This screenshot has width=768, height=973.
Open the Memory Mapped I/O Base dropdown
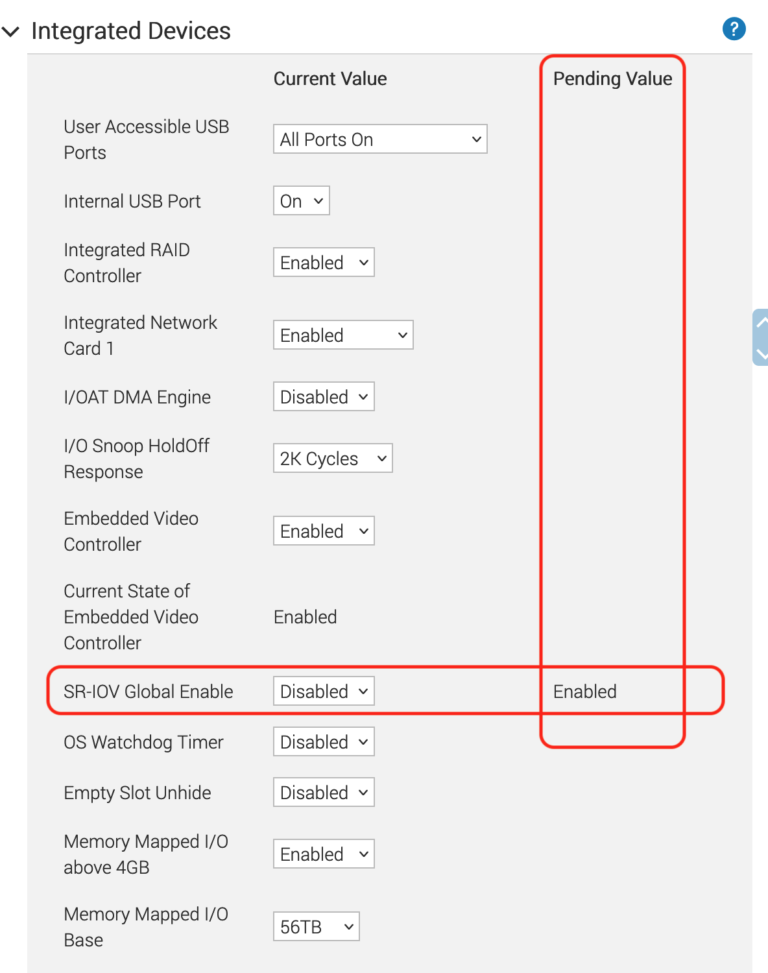(316, 926)
